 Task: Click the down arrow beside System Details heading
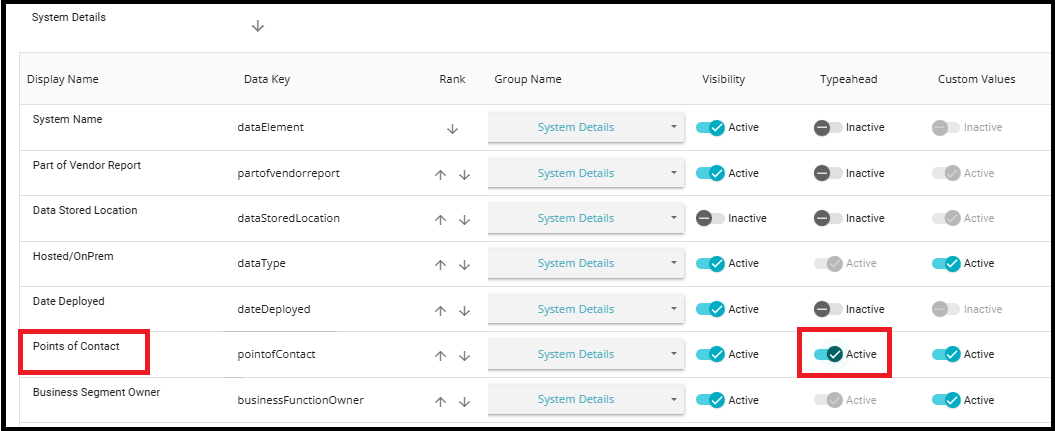pyautogui.click(x=257, y=26)
